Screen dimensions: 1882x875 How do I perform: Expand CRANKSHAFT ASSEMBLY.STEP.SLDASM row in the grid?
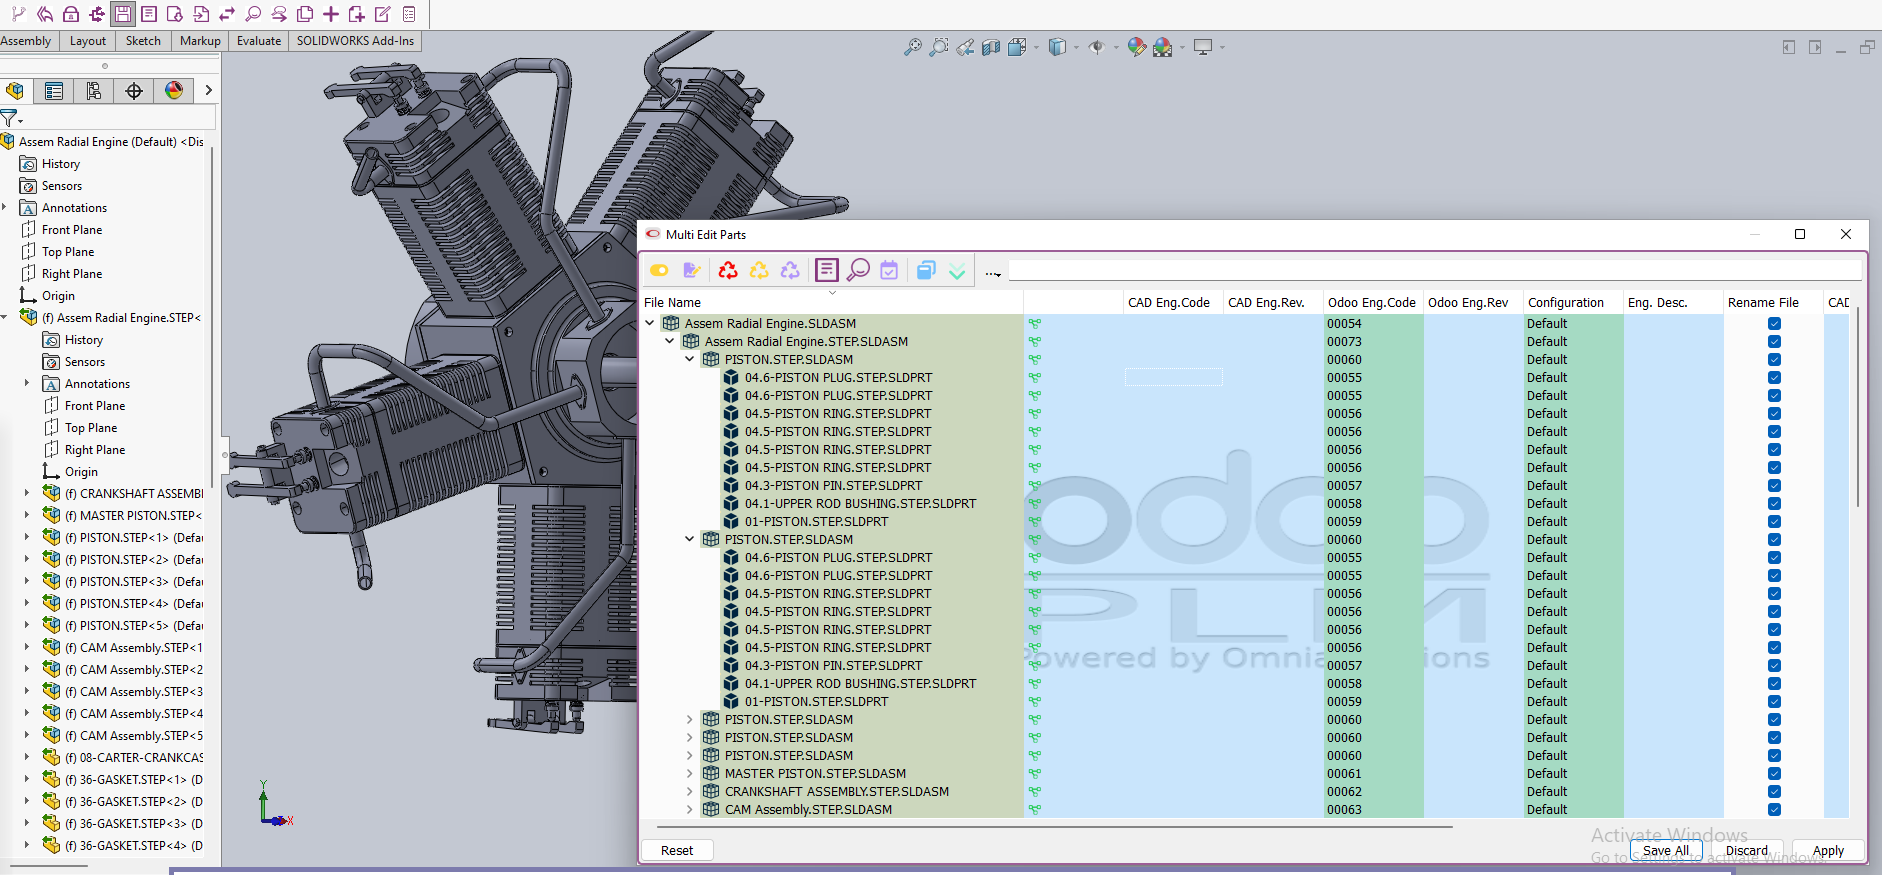(690, 791)
